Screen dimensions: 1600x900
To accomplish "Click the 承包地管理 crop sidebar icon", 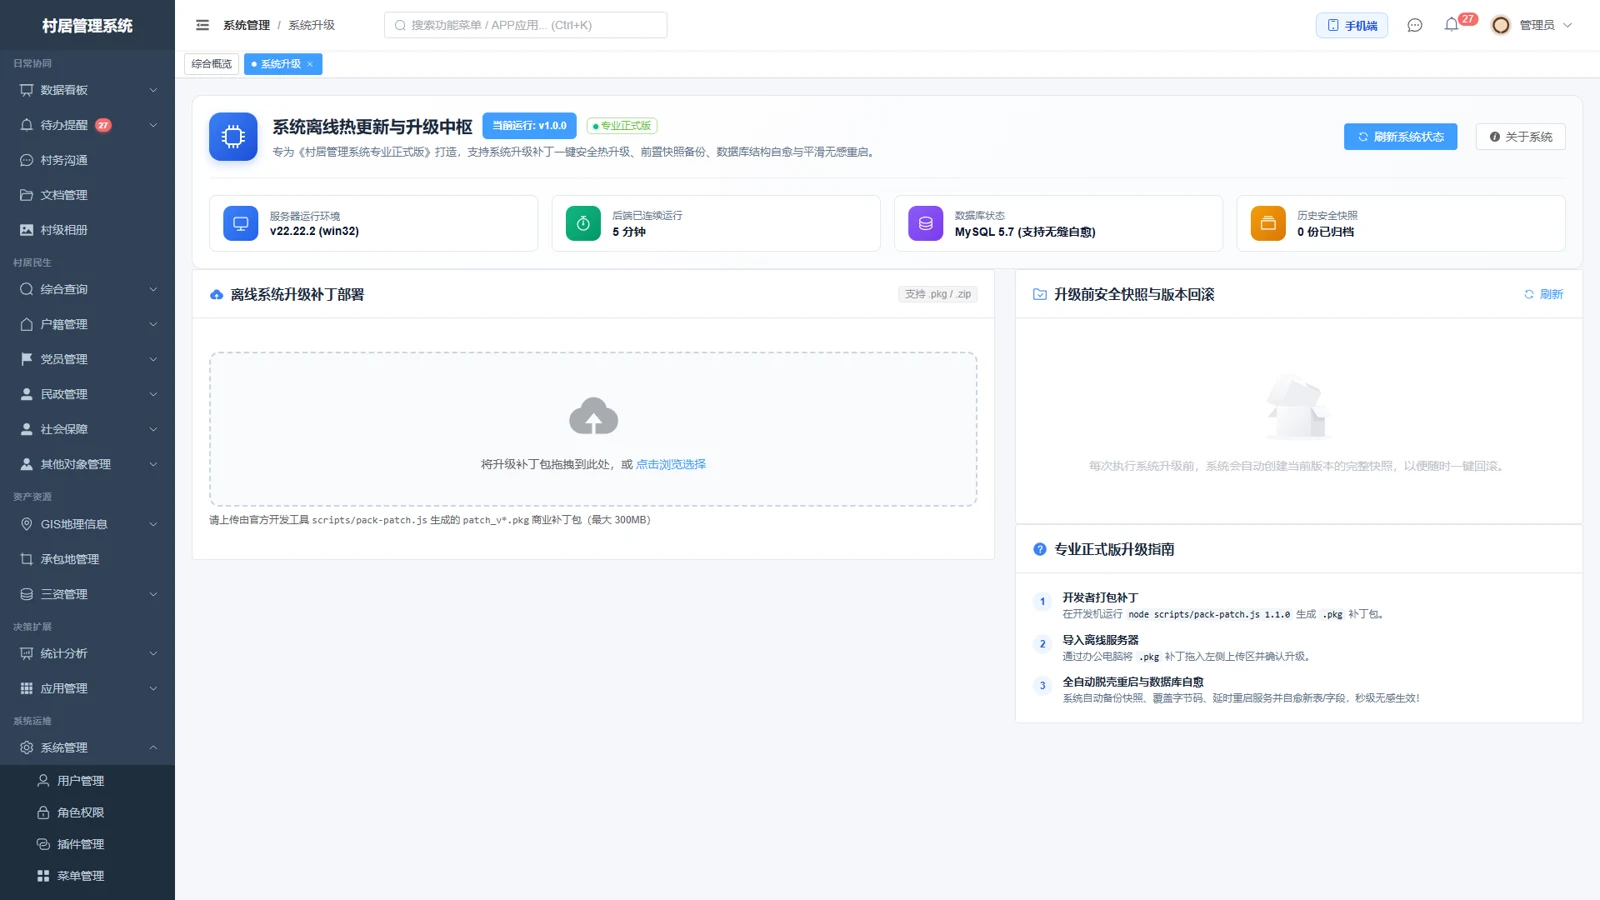I will (27, 559).
